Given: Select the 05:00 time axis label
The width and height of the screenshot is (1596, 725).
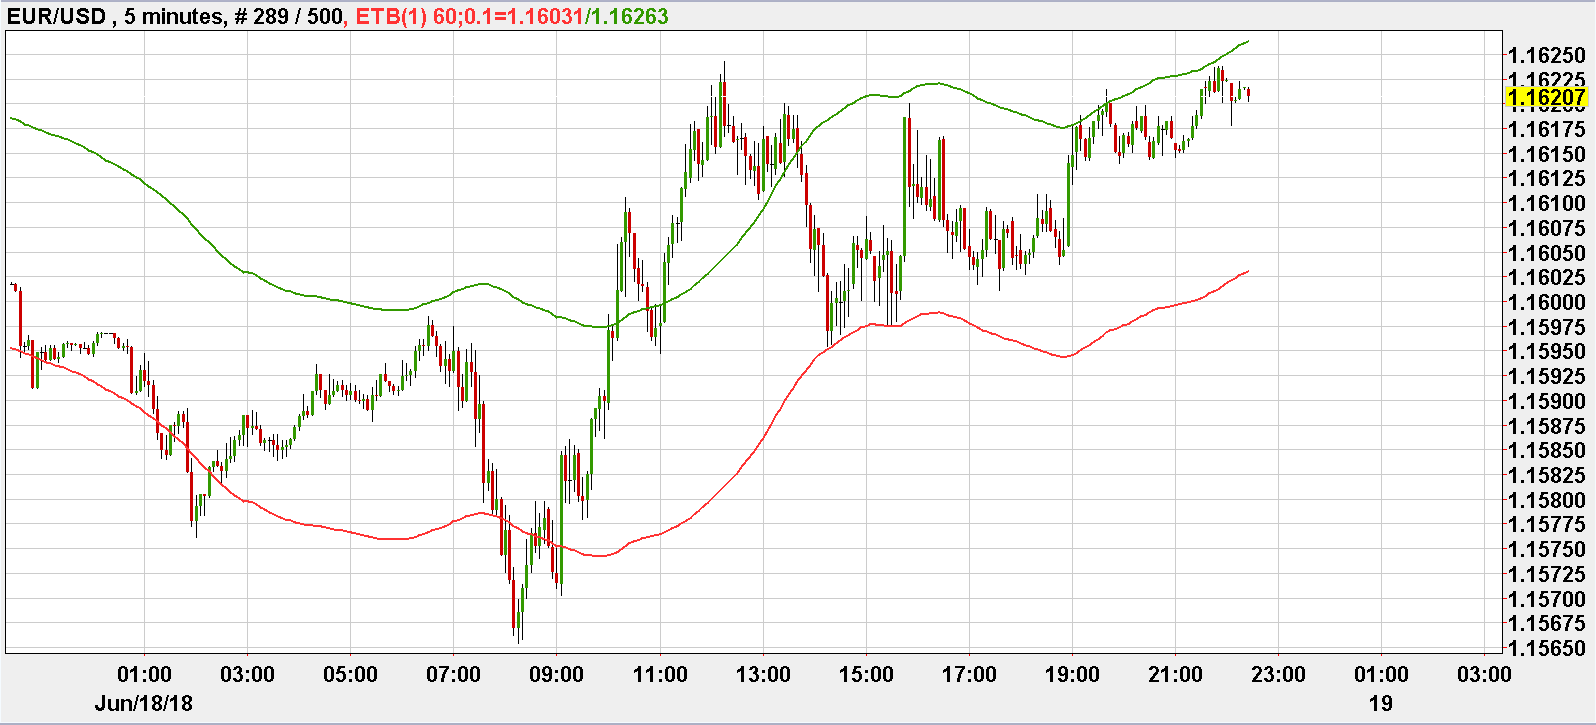Looking at the screenshot, I should pyautogui.click(x=350, y=674).
